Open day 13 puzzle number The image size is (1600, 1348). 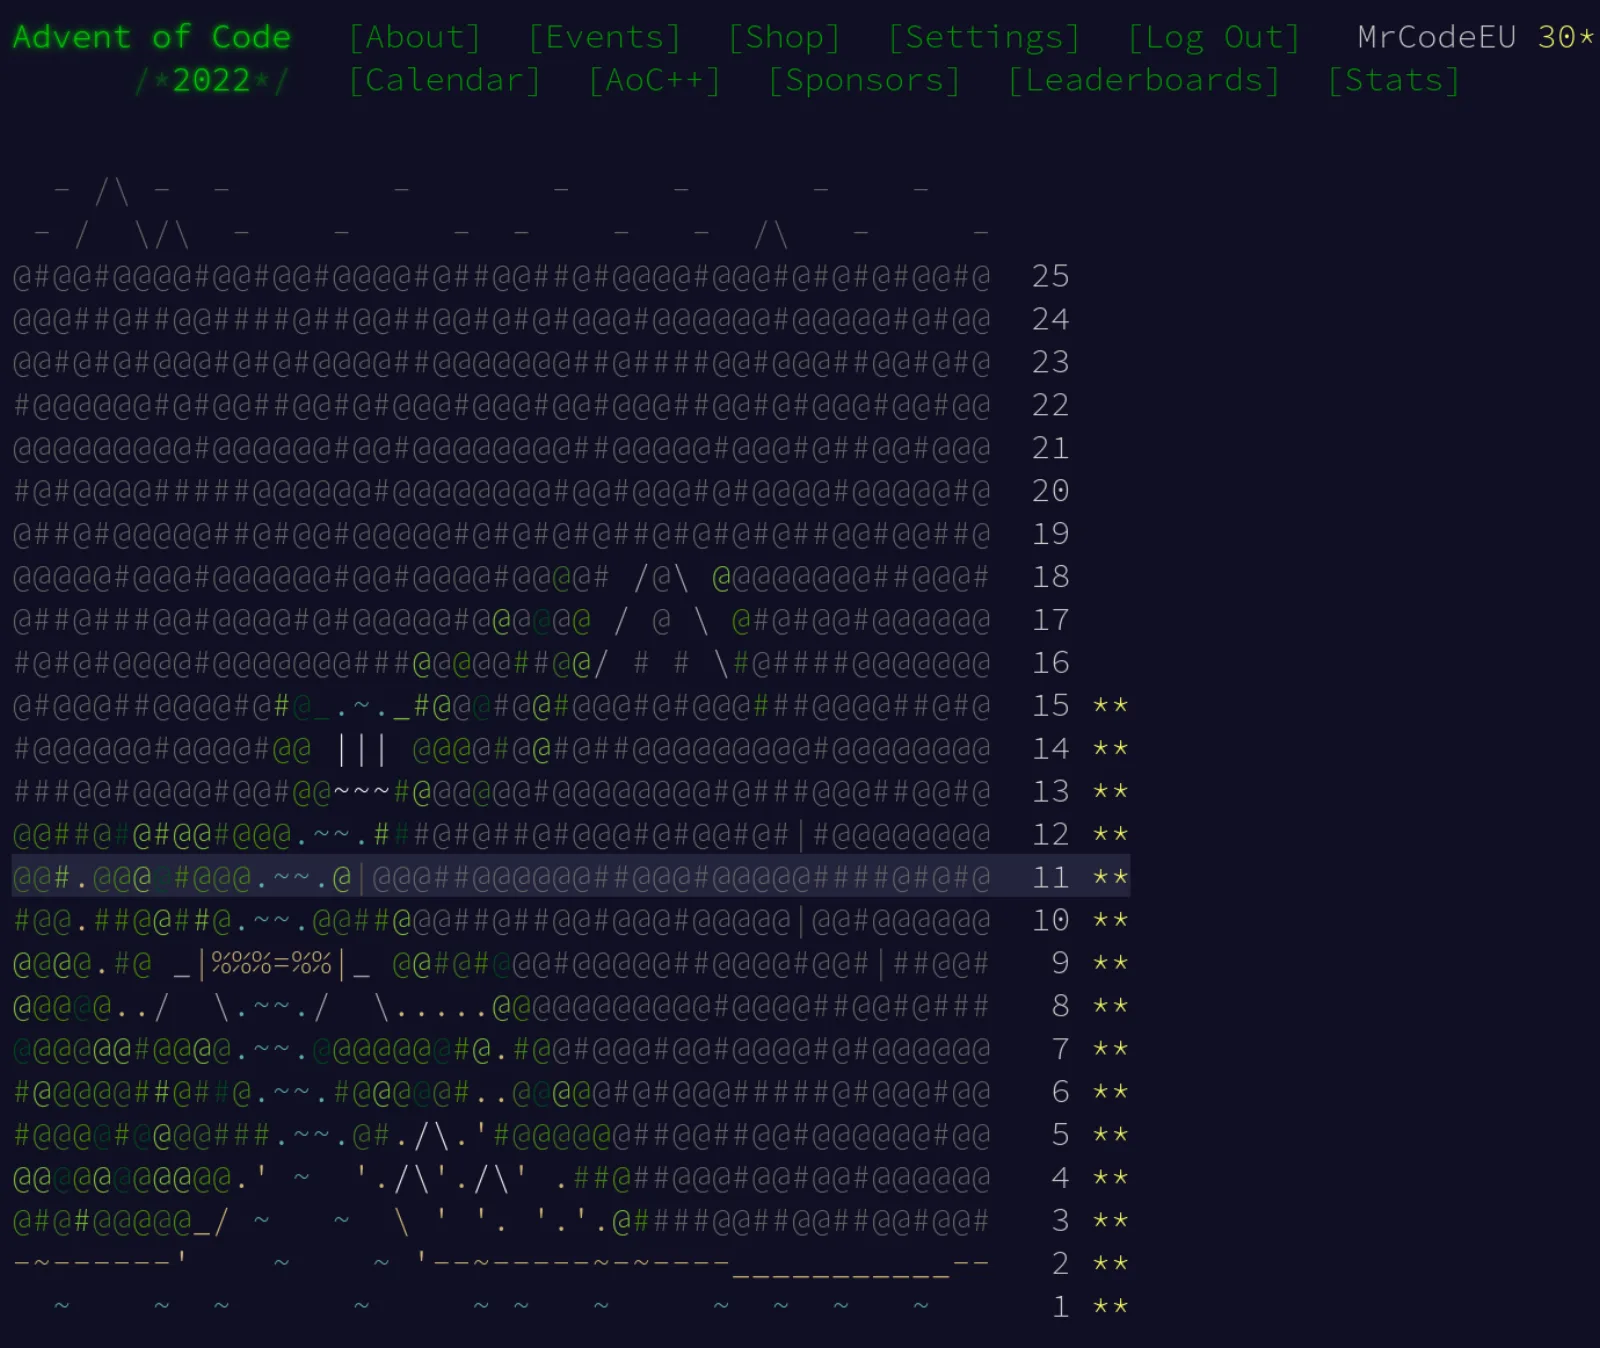click(1051, 792)
